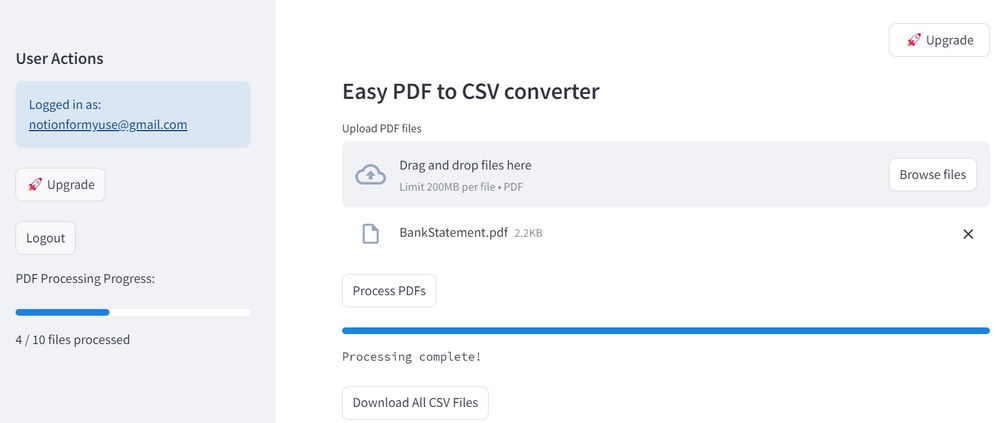Click the document icon beside BankStatement.pdf
This screenshot has width=1005, height=423.
(370, 234)
